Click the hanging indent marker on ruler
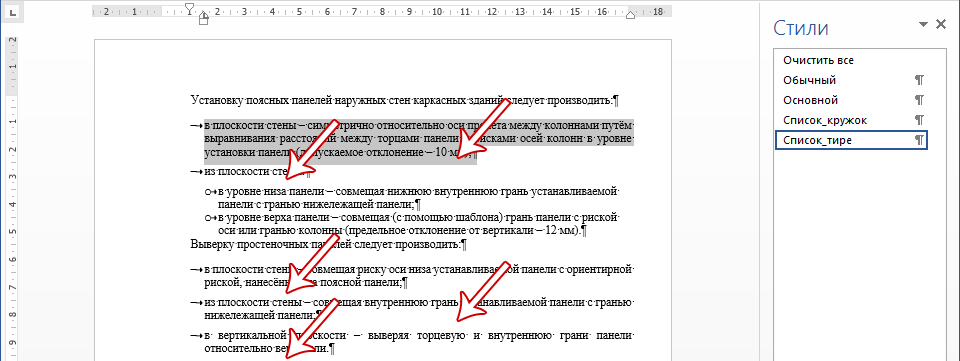The width and height of the screenshot is (960, 361). (203, 14)
